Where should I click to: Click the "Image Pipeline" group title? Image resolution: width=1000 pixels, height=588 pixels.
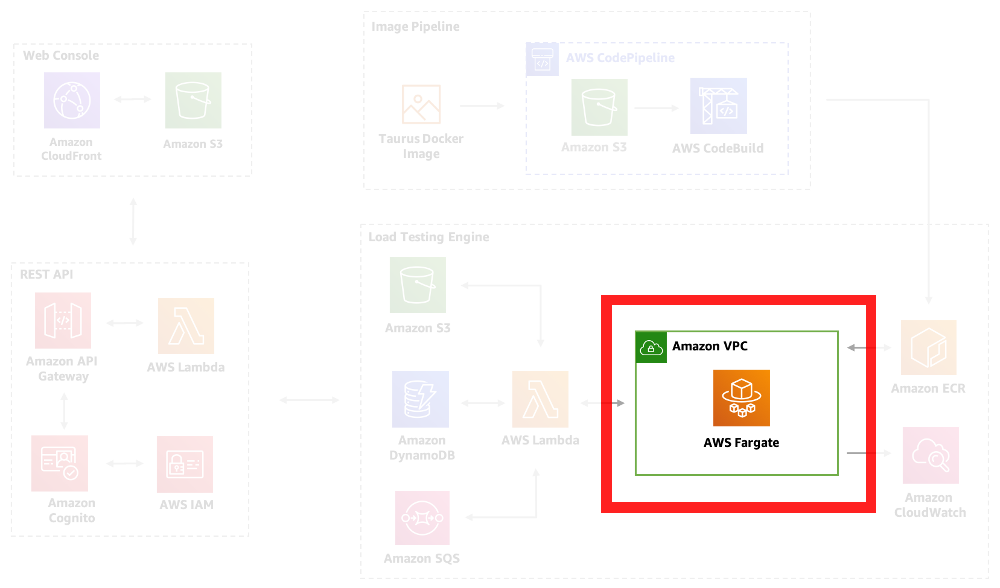[x=415, y=27]
